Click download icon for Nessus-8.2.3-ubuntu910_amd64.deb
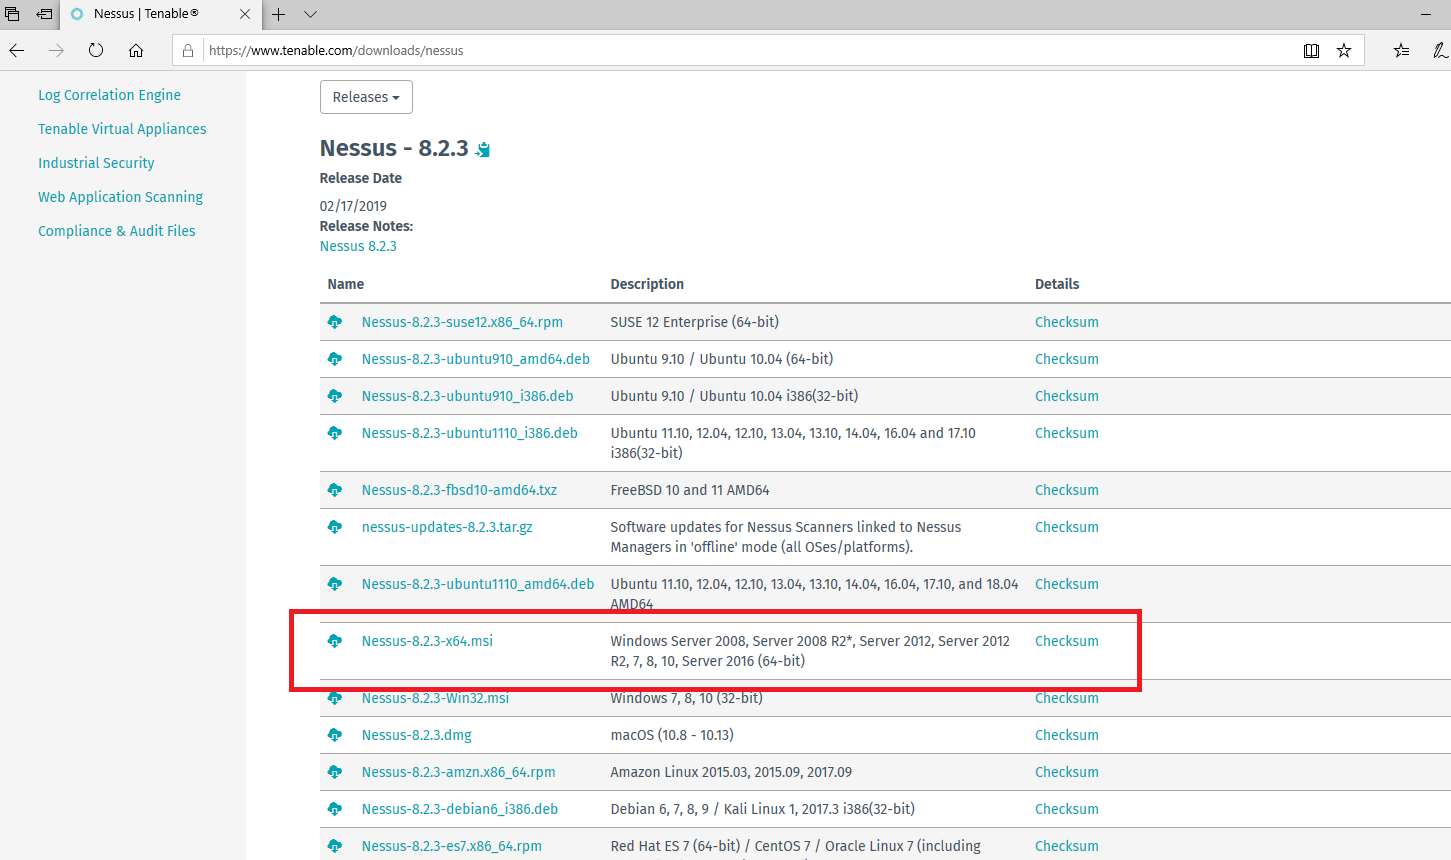This screenshot has height=860, width=1451. 335,359
